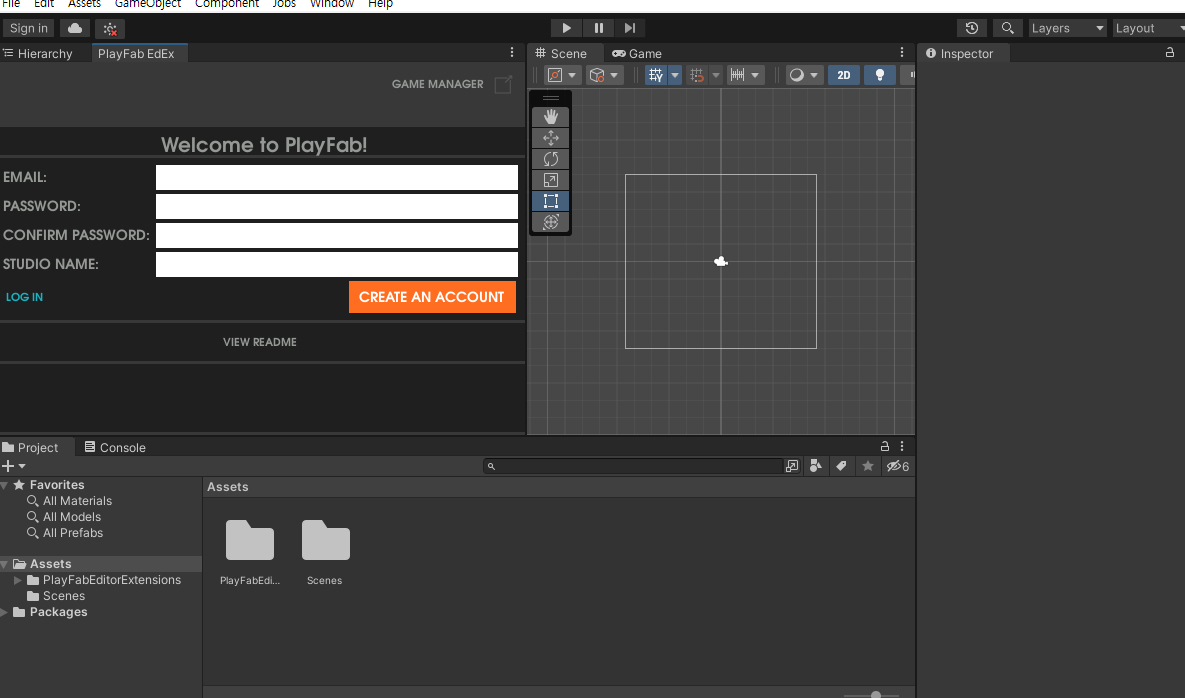The image size is (1185, 698).
Task: Select the Scale tool in Scene
Action: (x=550, y=180)
